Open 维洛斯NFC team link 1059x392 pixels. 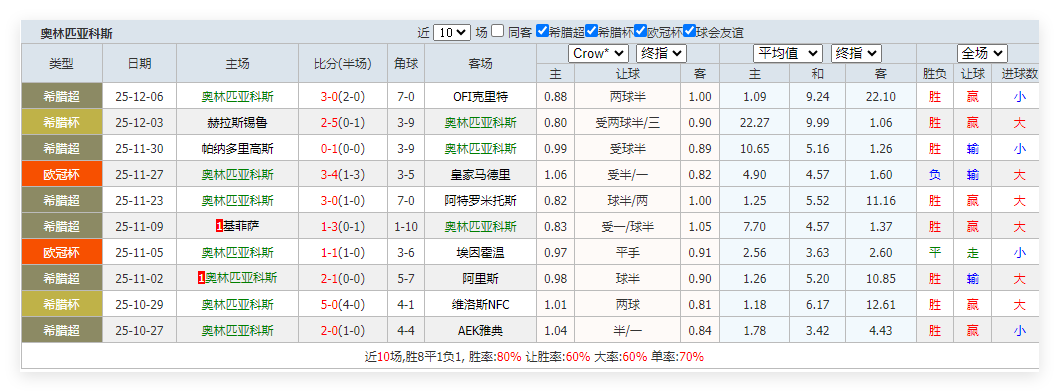tap(480, 305)
